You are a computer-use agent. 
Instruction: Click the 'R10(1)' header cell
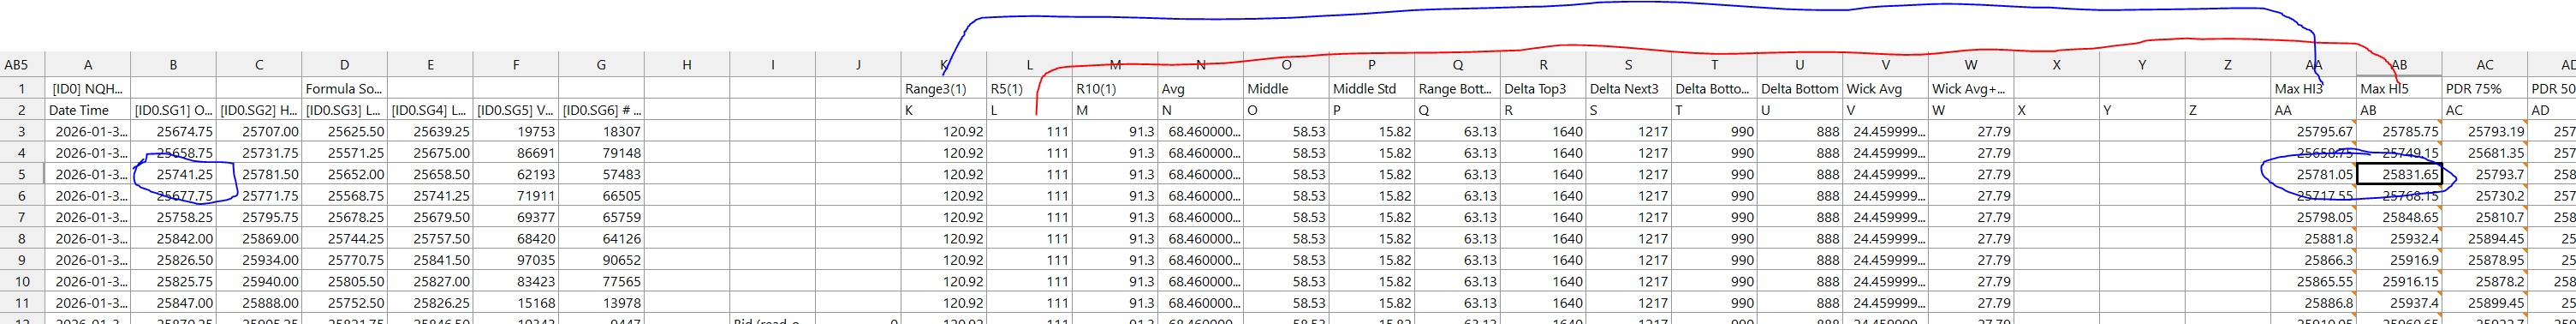[1115, 88]
